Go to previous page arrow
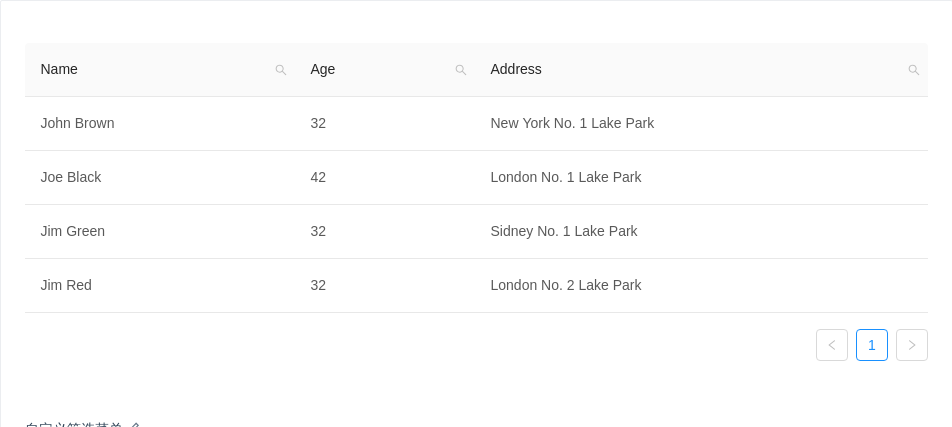The image size is (952, 427). [x=832, y=345]
